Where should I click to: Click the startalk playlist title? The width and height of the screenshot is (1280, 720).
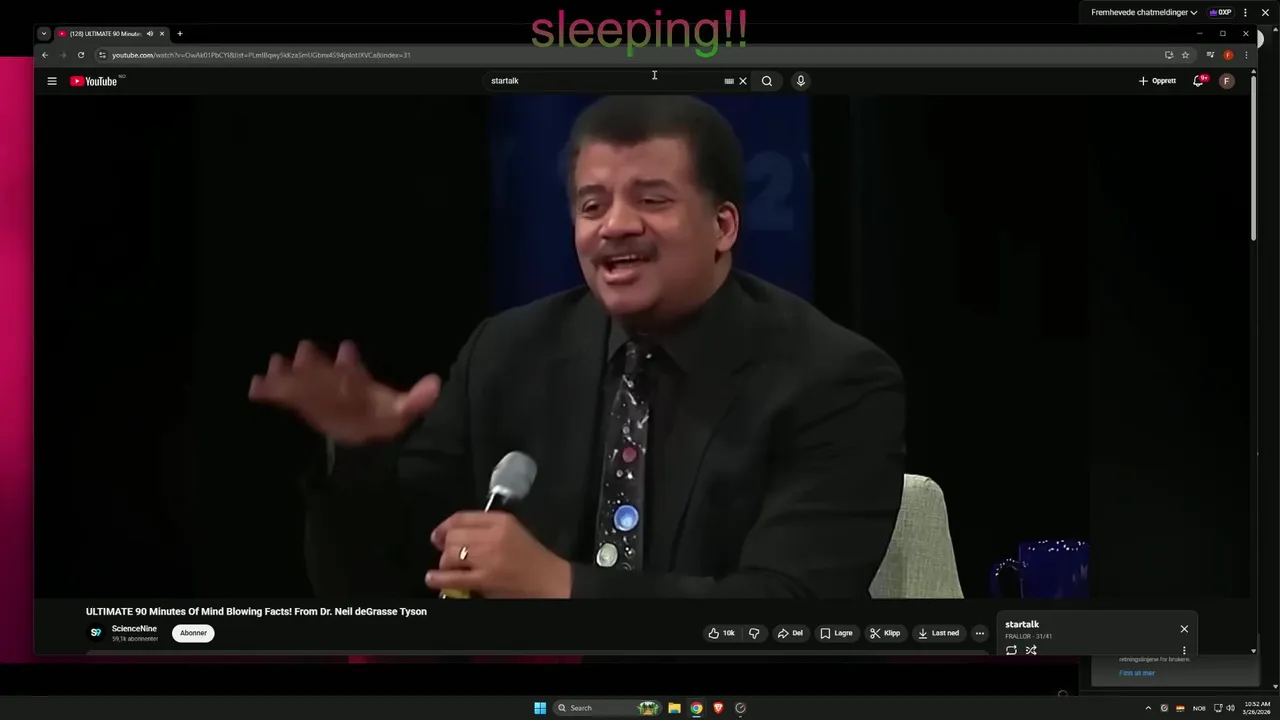coord(1022,625)
